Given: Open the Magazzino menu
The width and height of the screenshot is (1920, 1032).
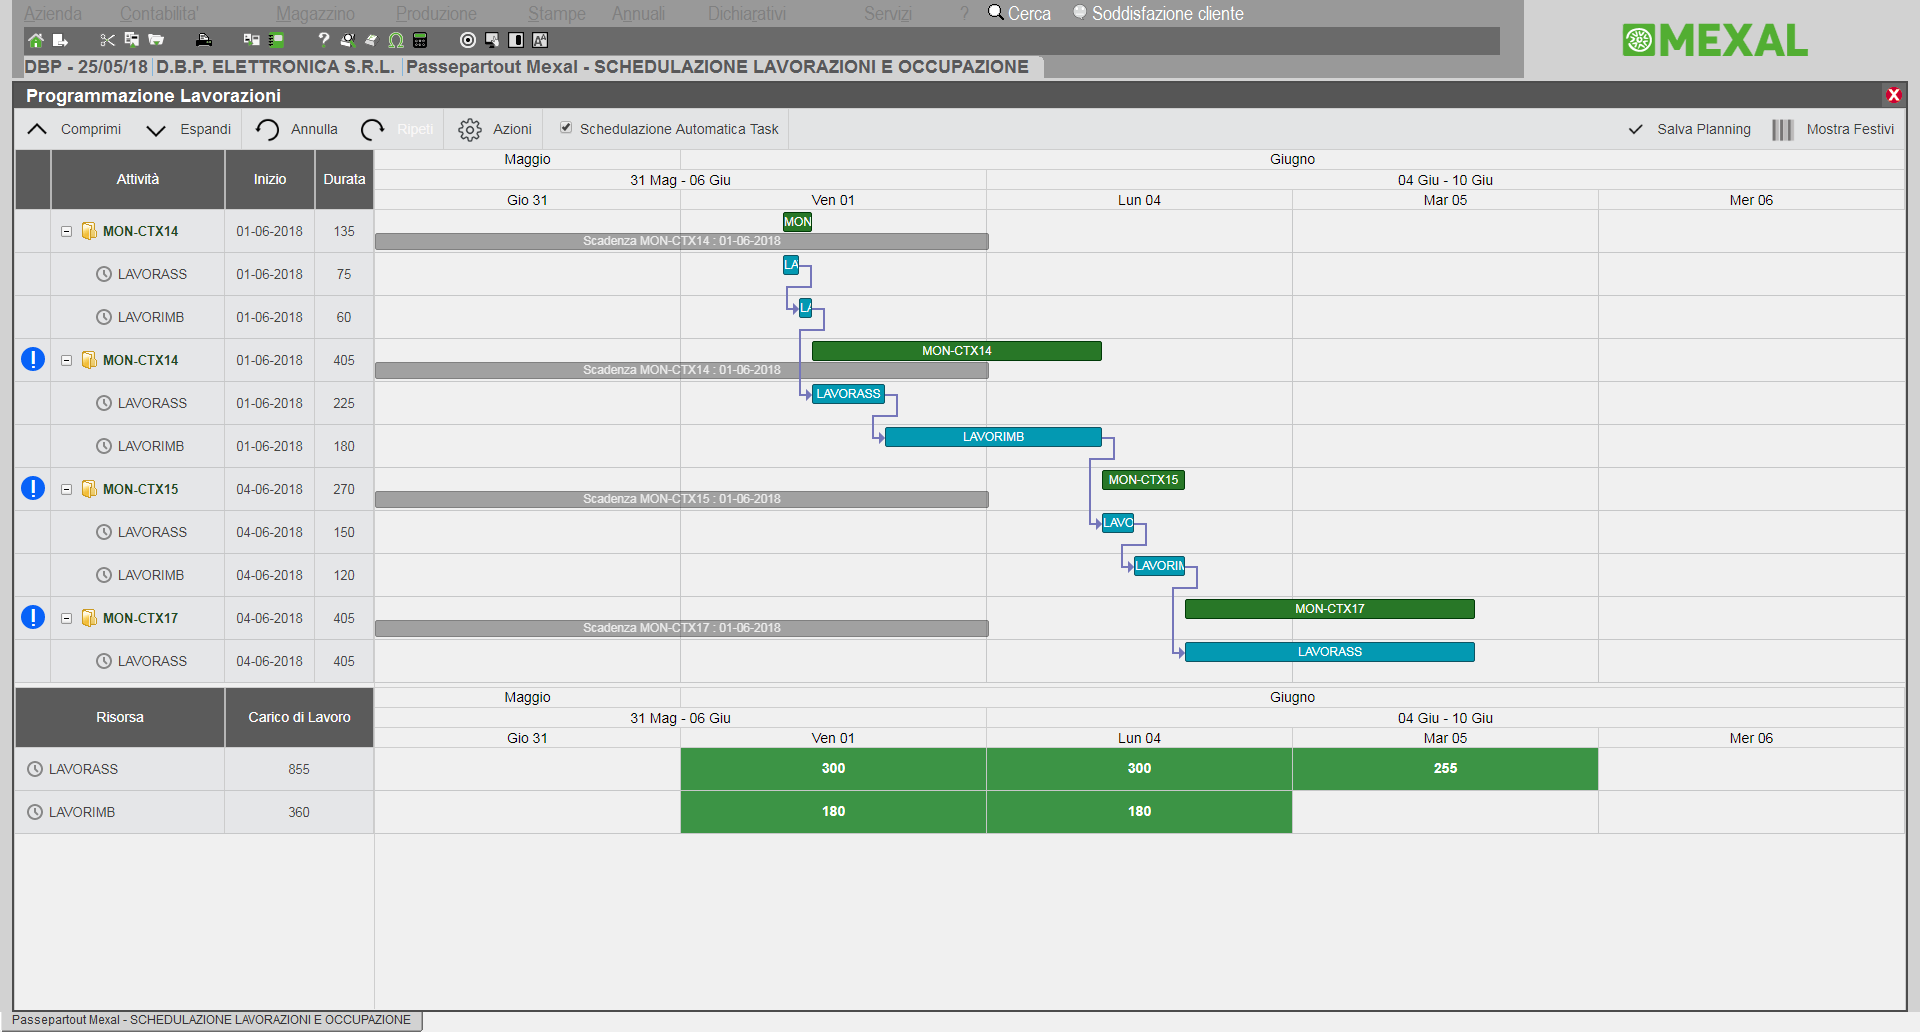Looking at the screenshot, I should click(315, 14).
